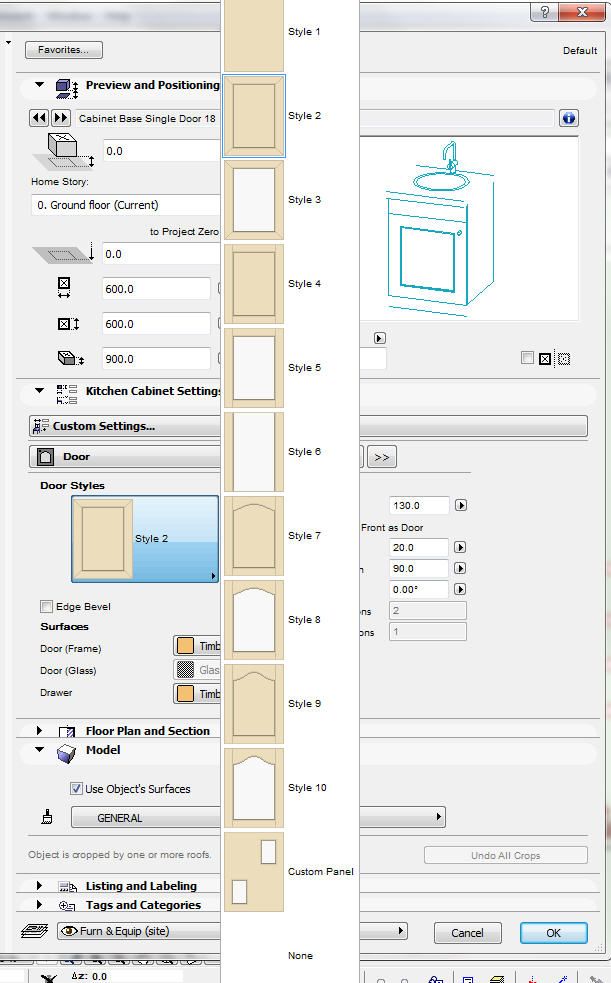The height and width of the screenshot is (983, 611).
Task: Click cabinet 3D preview image
Action: [469, 229]
